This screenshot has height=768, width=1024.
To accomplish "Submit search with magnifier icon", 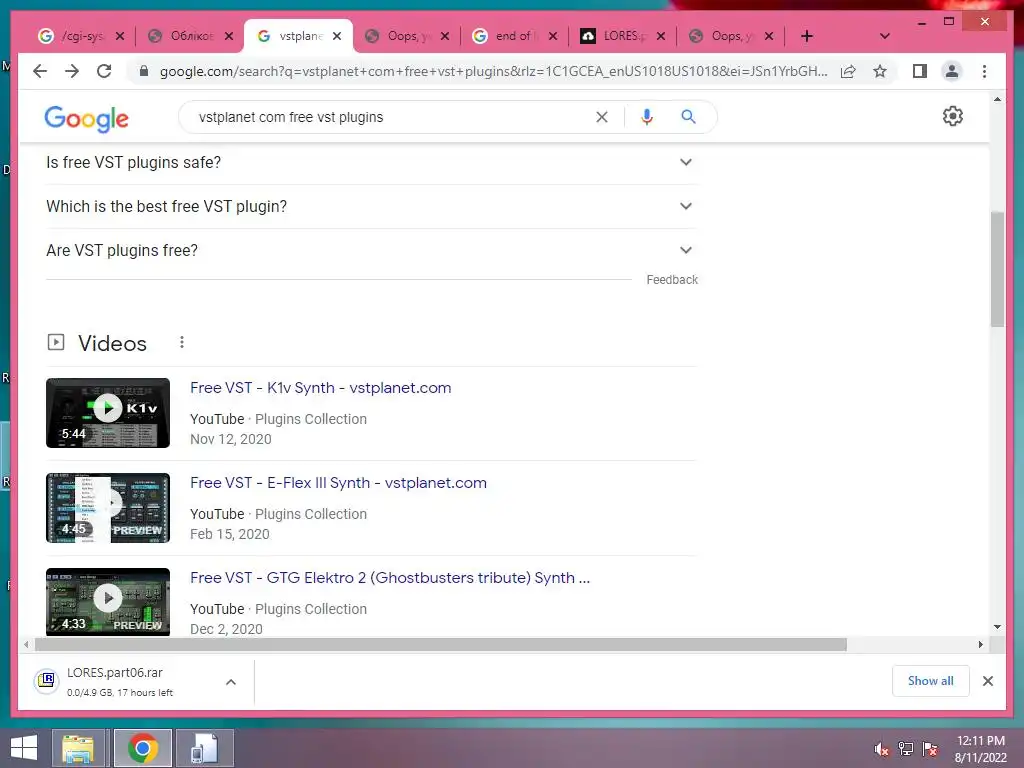I will coord(688,117).
